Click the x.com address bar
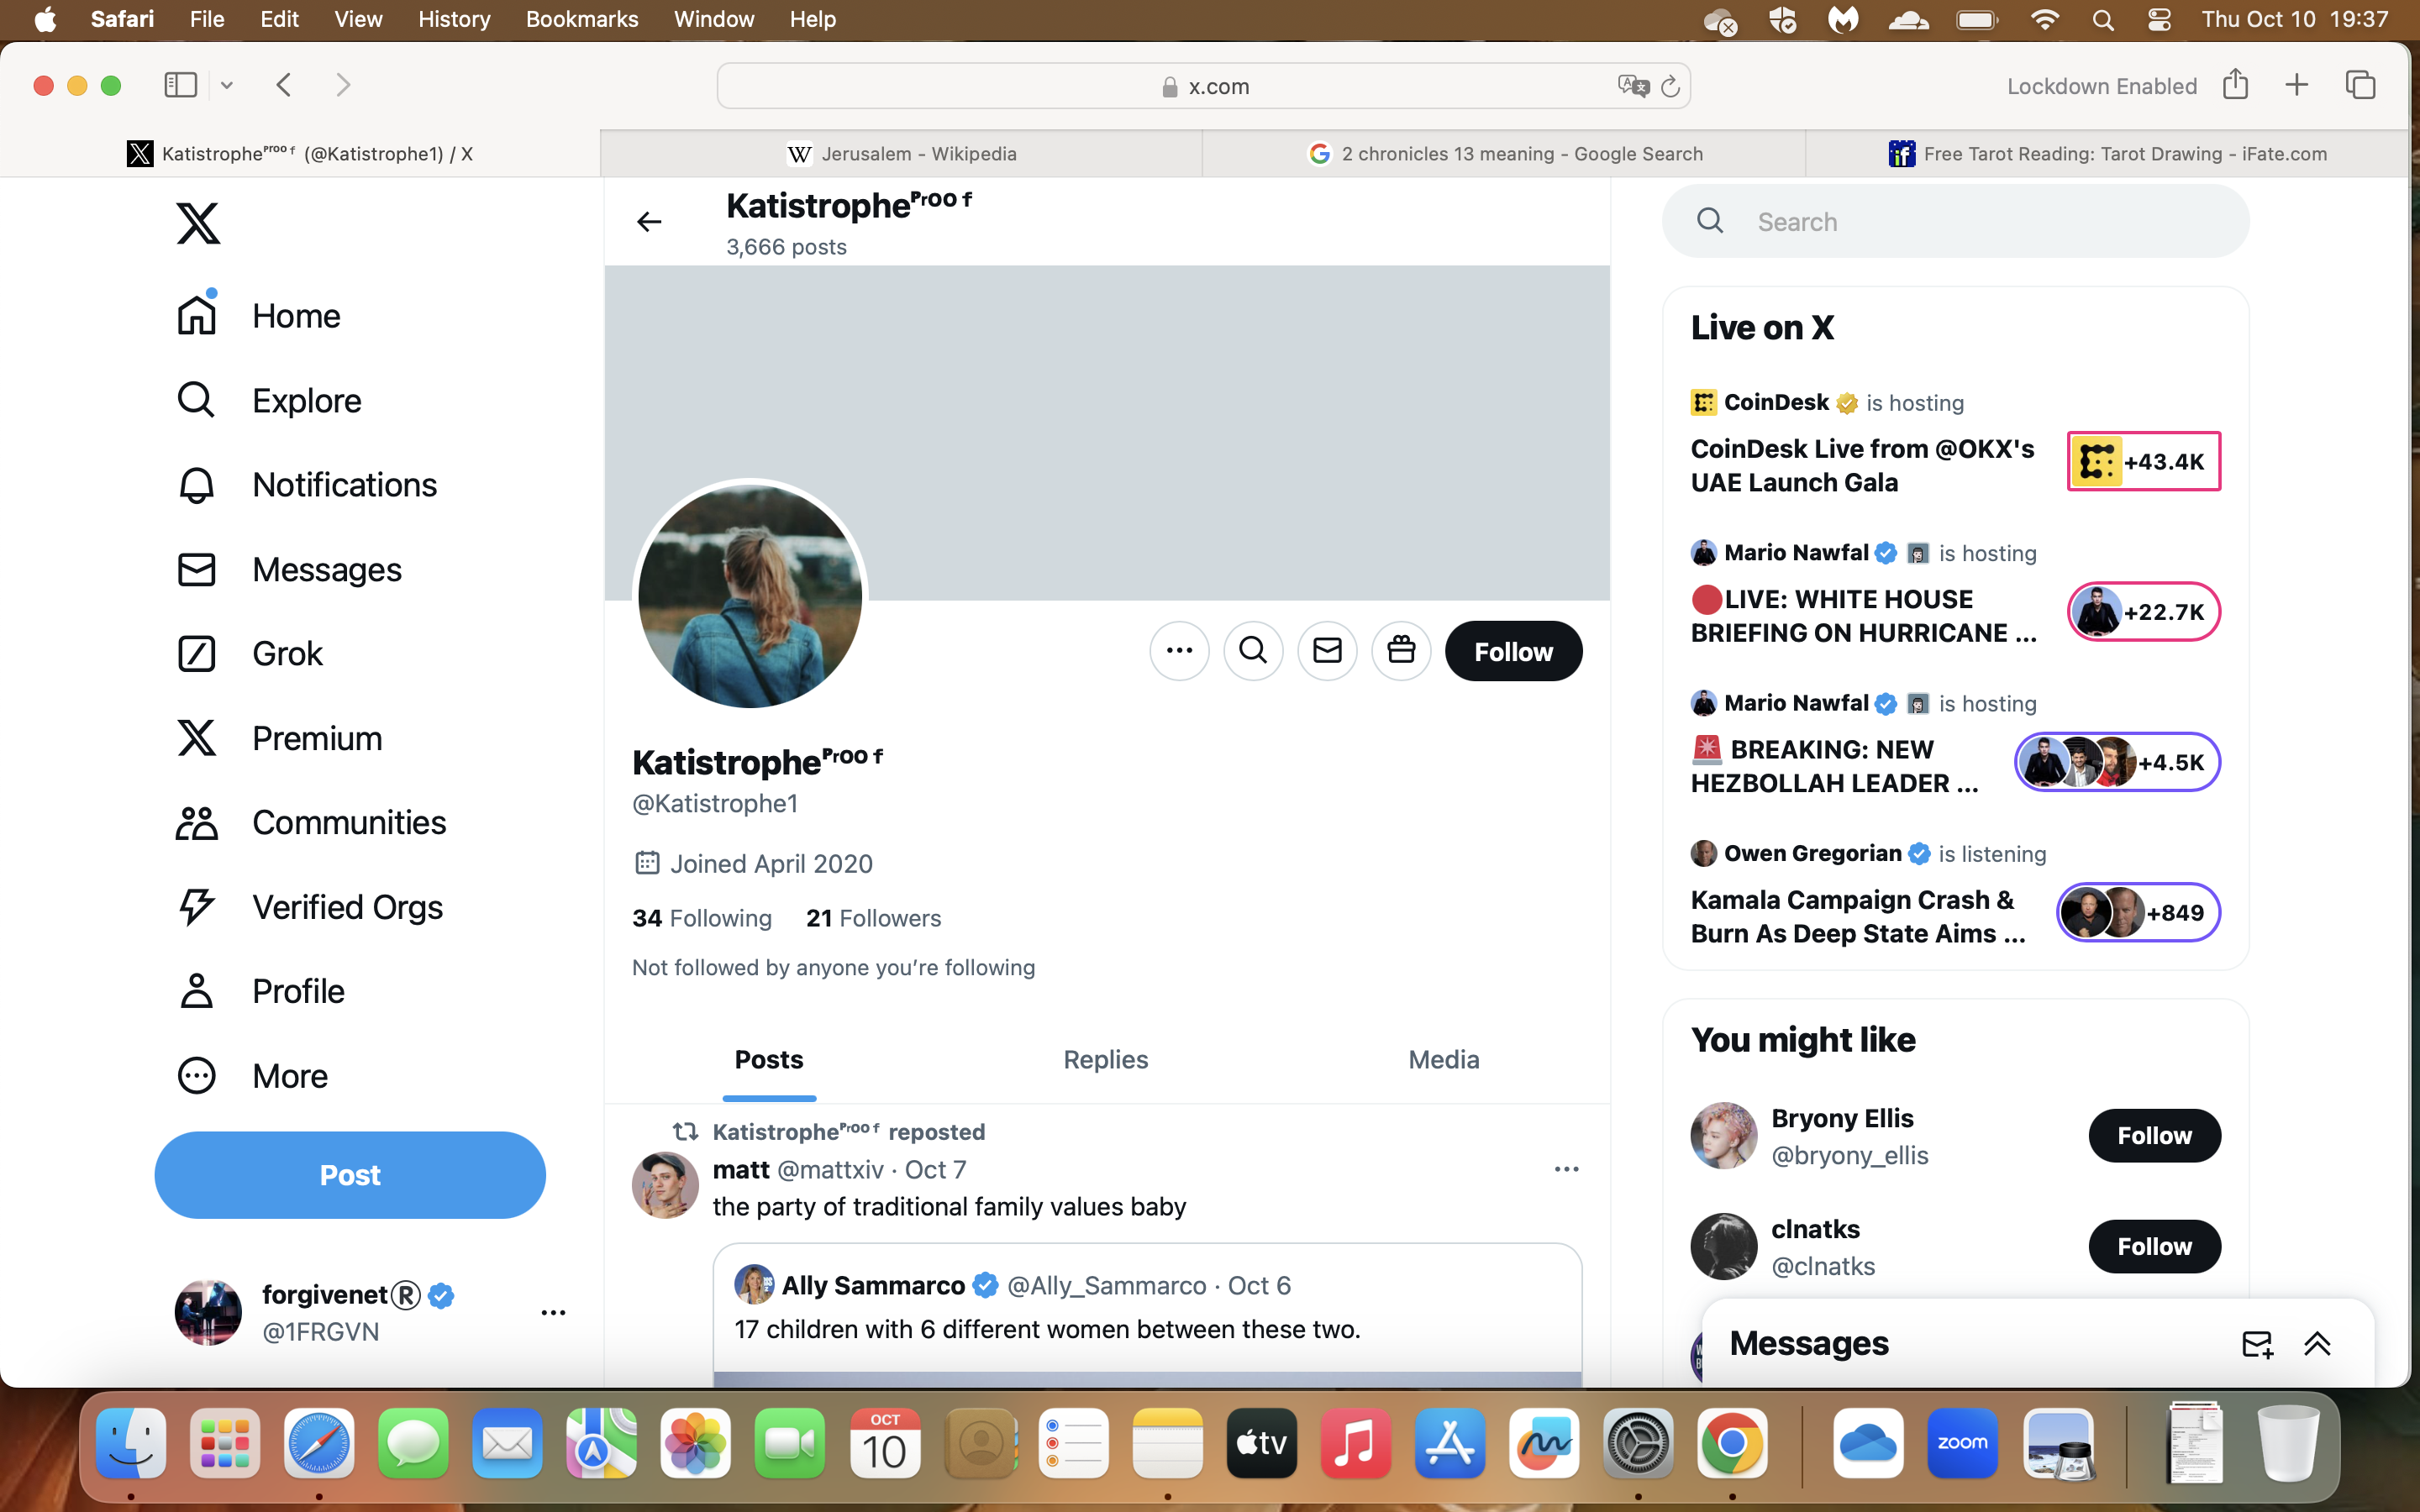This screenshot has height=1512, width=2420. point(1204,86)
